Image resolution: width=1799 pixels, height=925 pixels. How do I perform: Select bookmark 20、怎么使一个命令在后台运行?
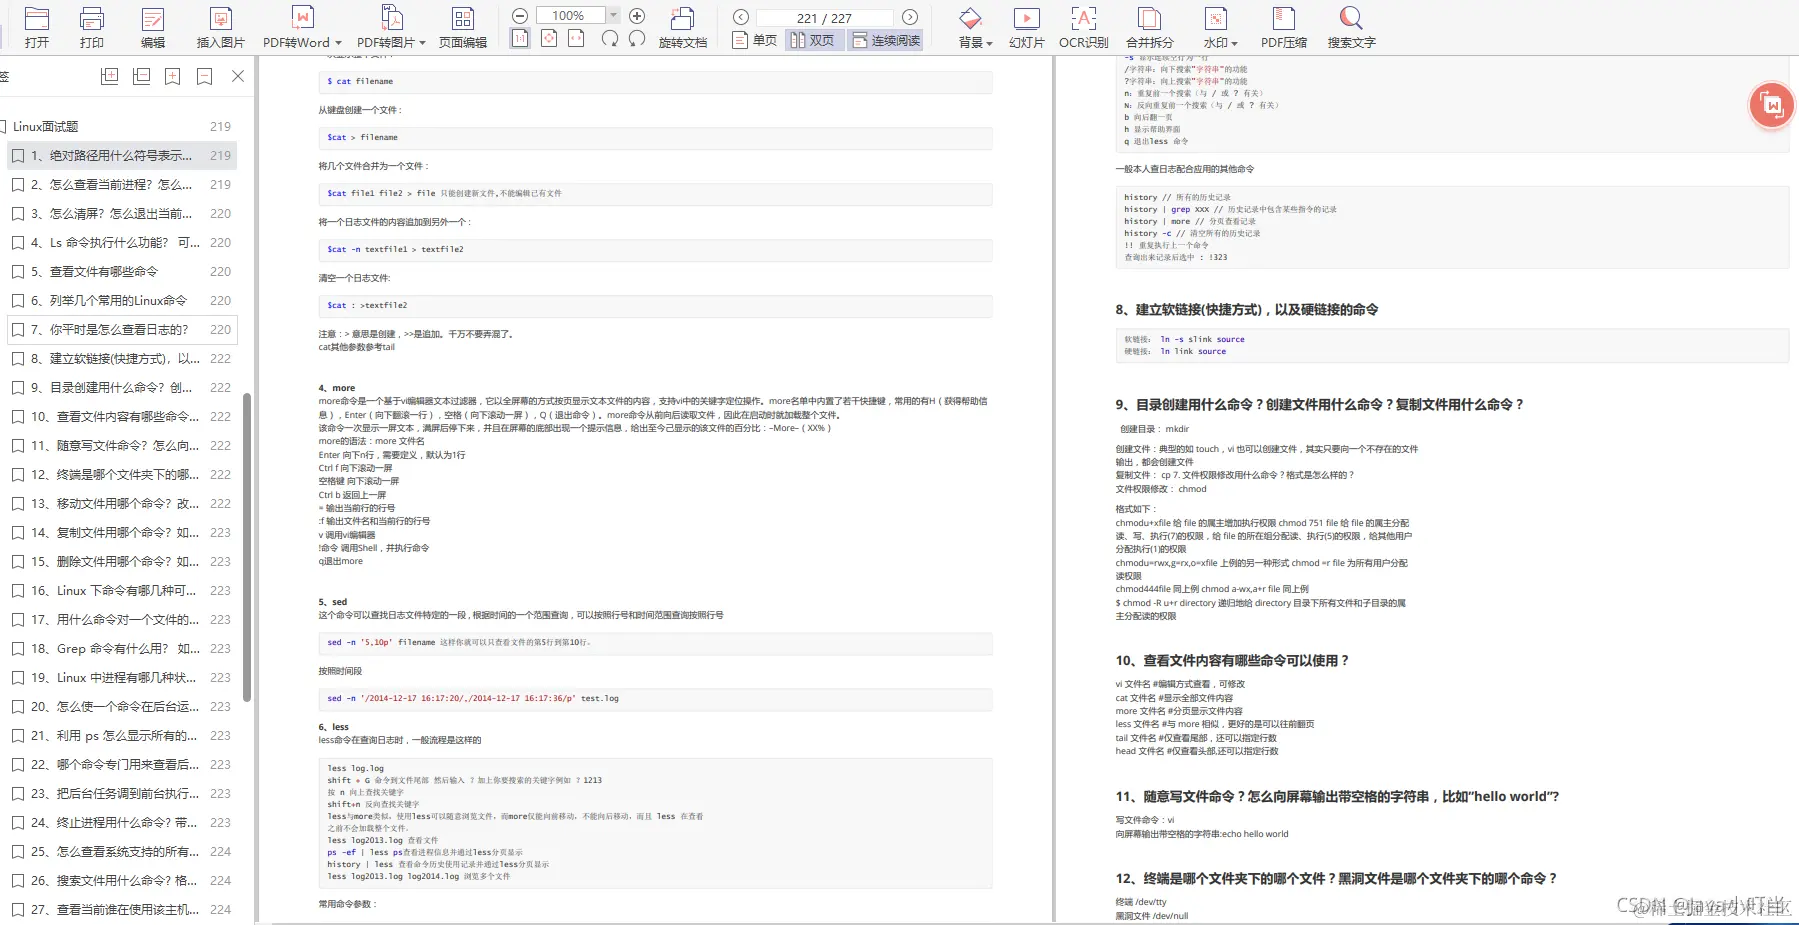point(122,706)
